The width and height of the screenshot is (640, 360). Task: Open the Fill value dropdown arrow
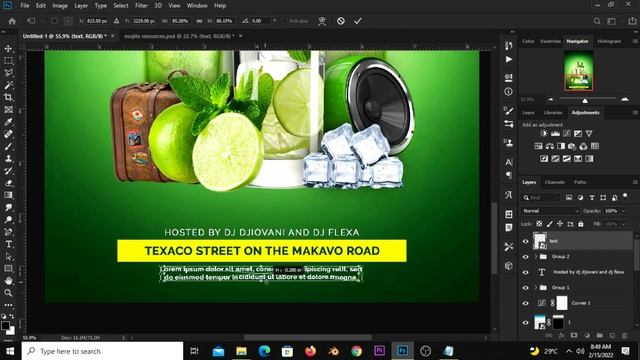(x=623, y=224)
